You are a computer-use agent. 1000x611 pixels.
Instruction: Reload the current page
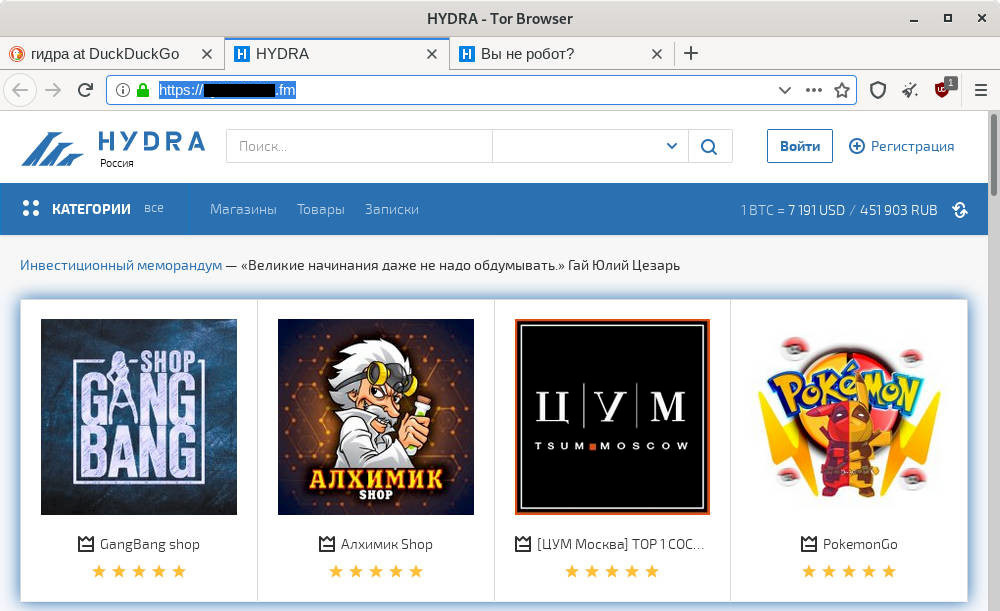(85, 90)
